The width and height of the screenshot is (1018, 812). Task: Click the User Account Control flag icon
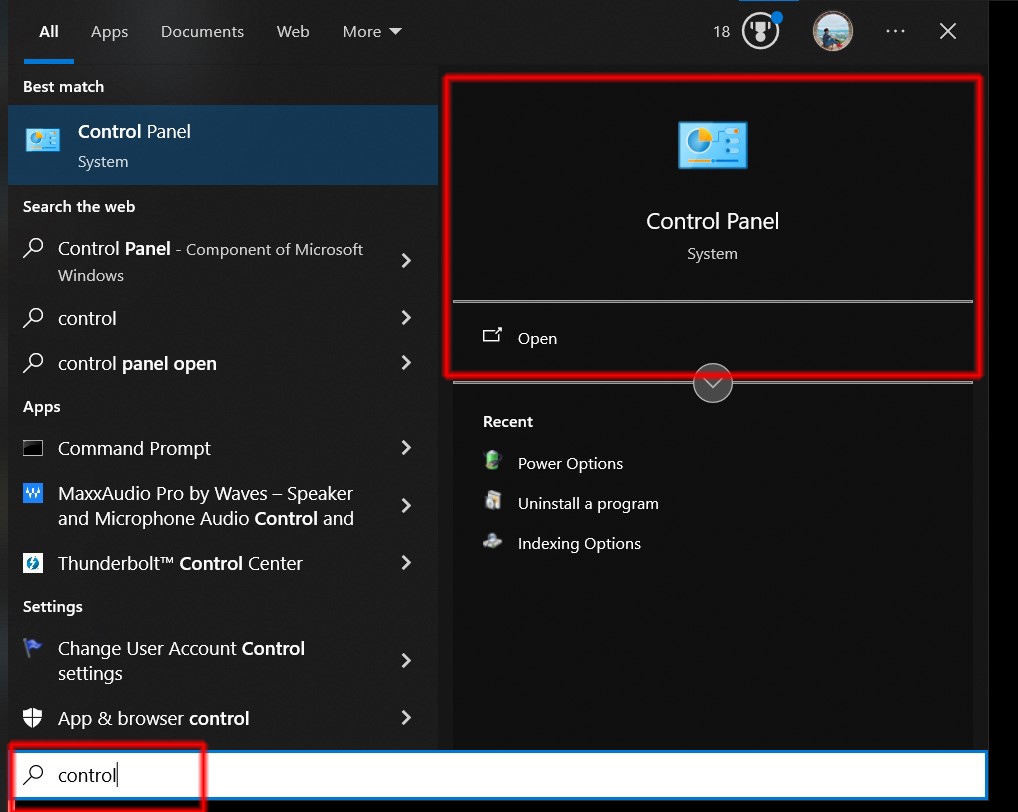(32, 647)
